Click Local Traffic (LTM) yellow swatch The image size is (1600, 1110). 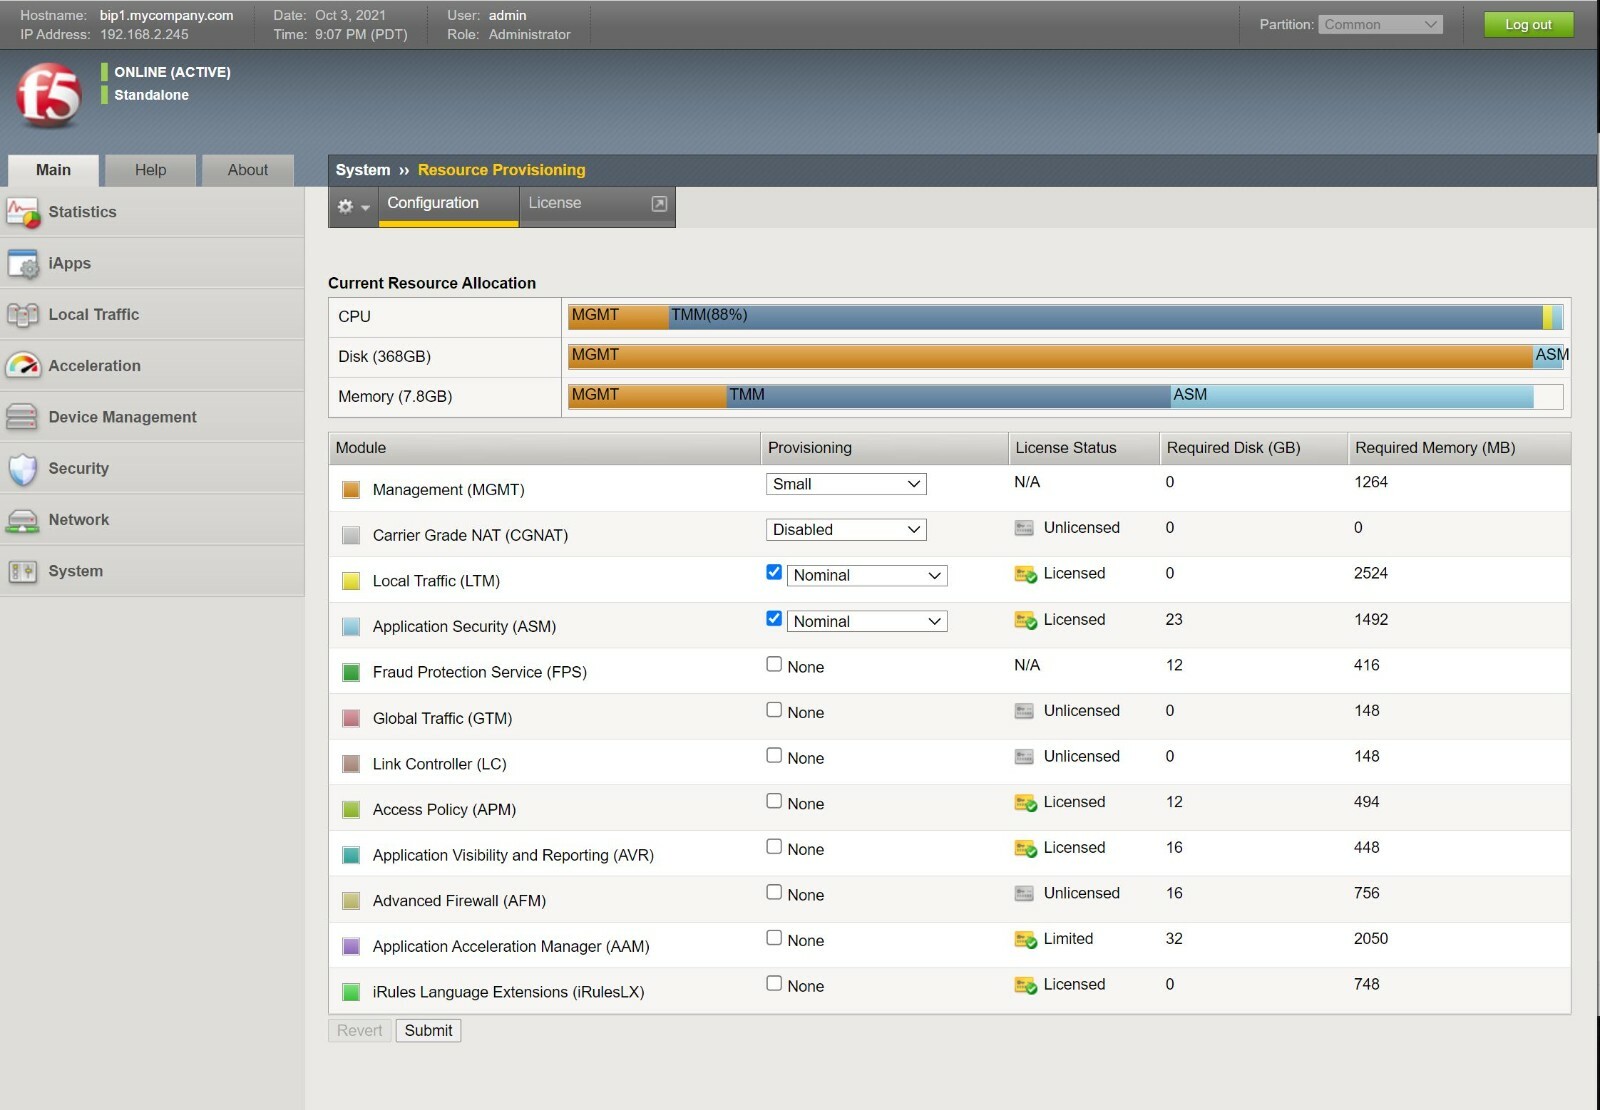click(351, 581)
